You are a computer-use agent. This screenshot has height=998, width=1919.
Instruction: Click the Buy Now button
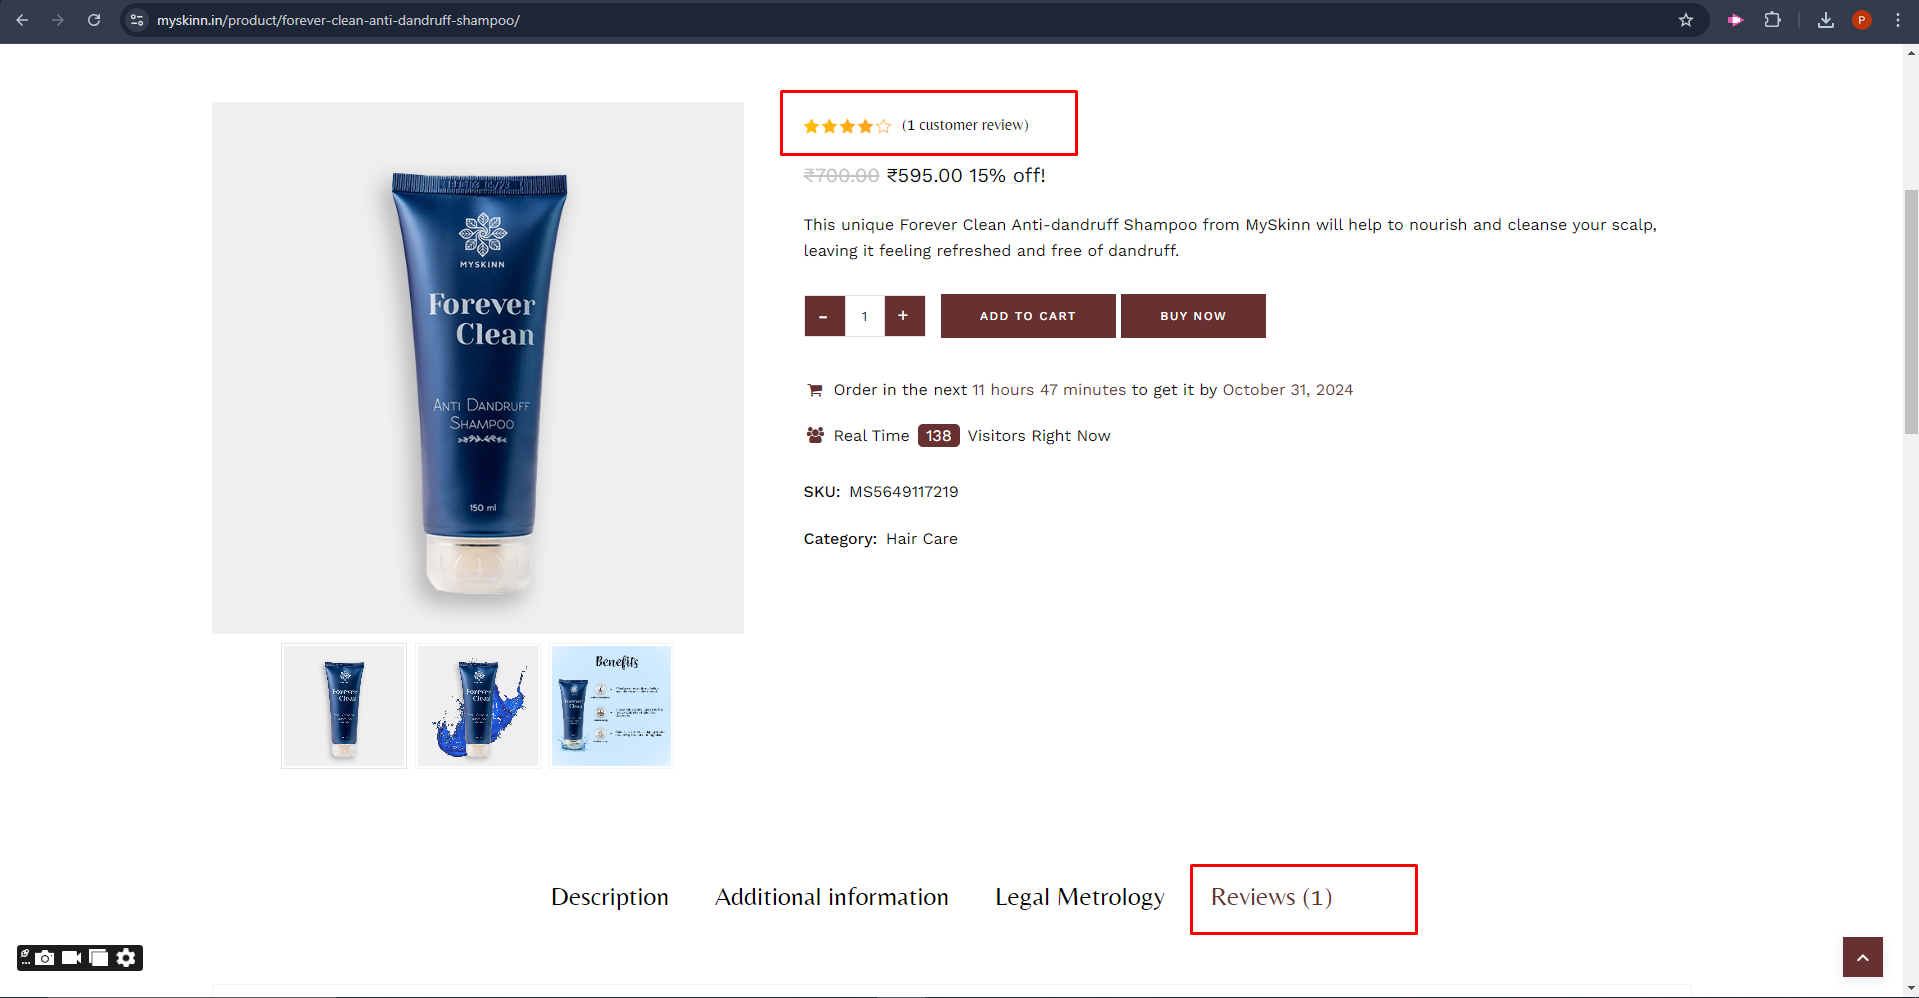[x=1193, y=316]
